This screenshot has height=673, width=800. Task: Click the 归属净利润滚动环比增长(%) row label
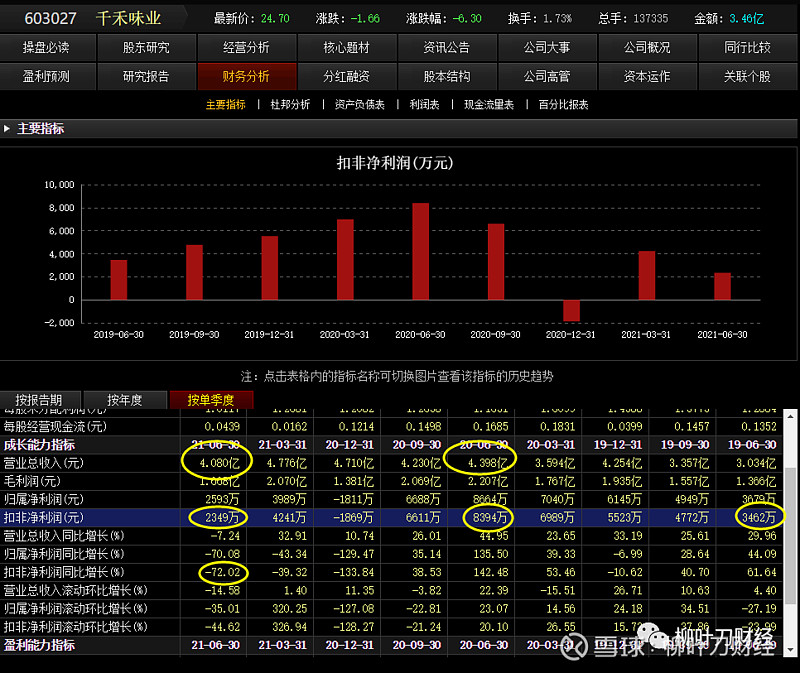(76, 609)
